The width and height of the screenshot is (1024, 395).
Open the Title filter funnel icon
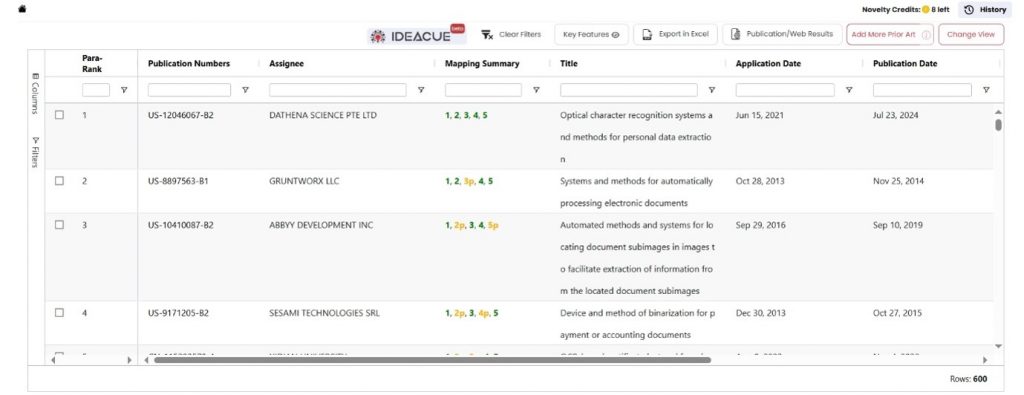(711, 90)
